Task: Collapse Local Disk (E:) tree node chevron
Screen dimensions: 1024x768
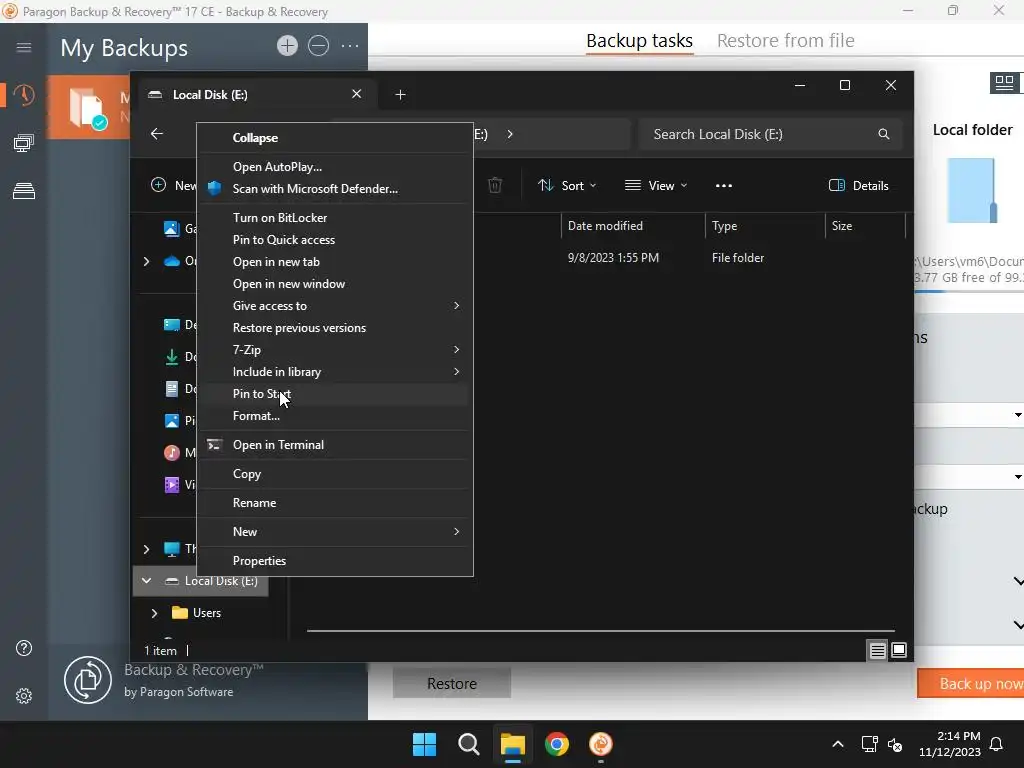Action: pos(146,581)
